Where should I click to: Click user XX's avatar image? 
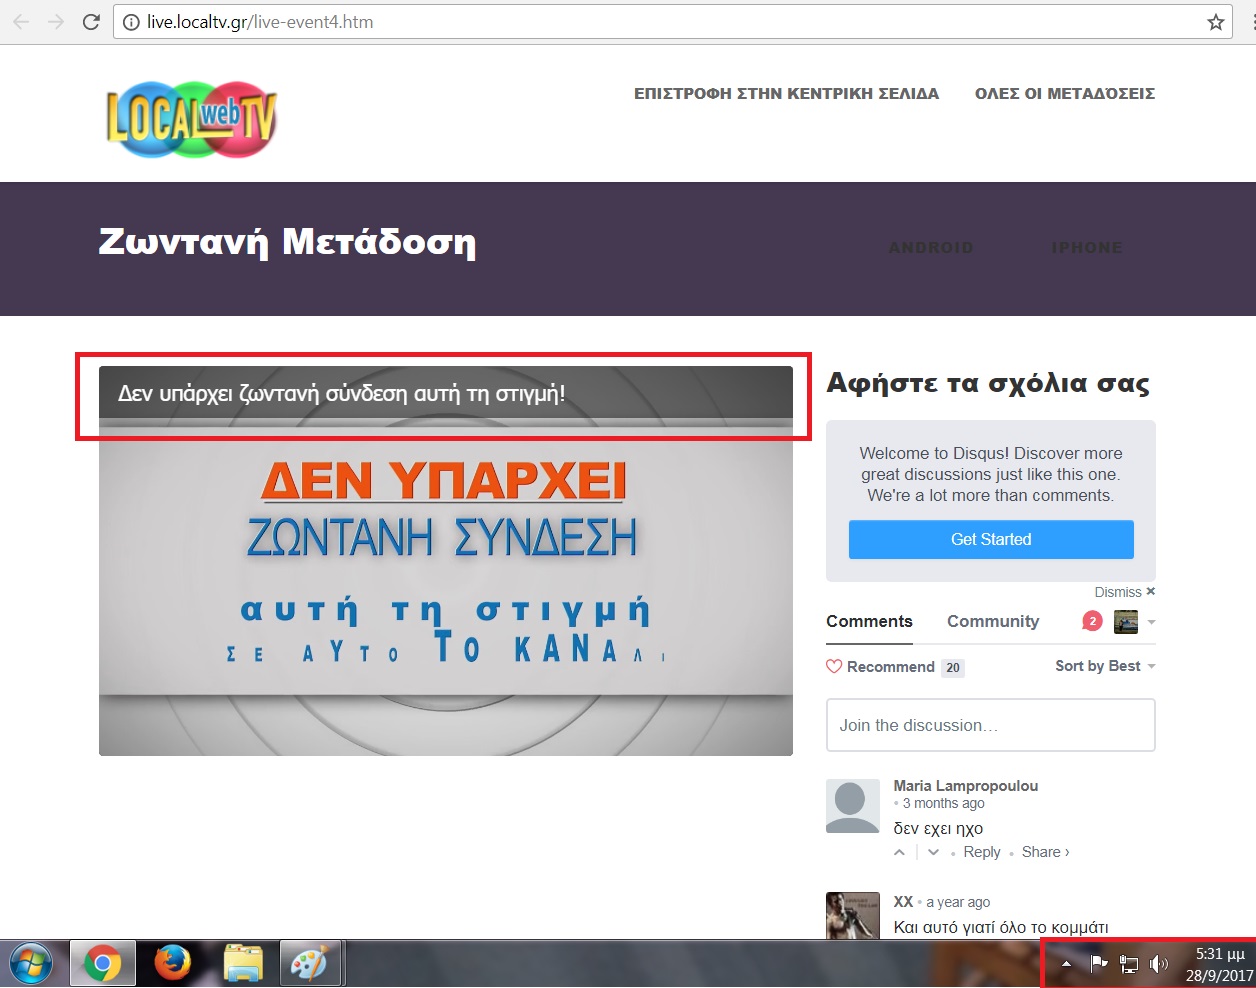(853, 915)
